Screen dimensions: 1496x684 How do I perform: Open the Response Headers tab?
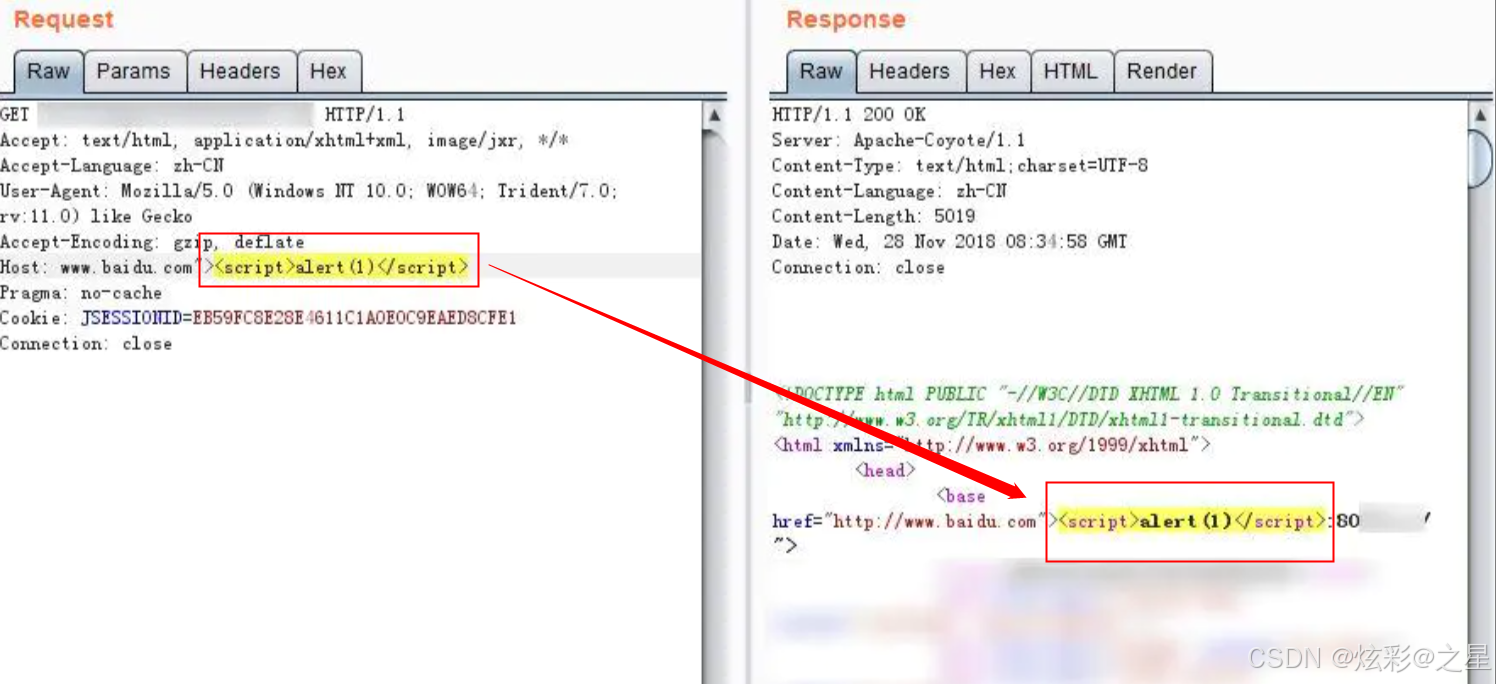pyautogui.click(x=909, y=72)
